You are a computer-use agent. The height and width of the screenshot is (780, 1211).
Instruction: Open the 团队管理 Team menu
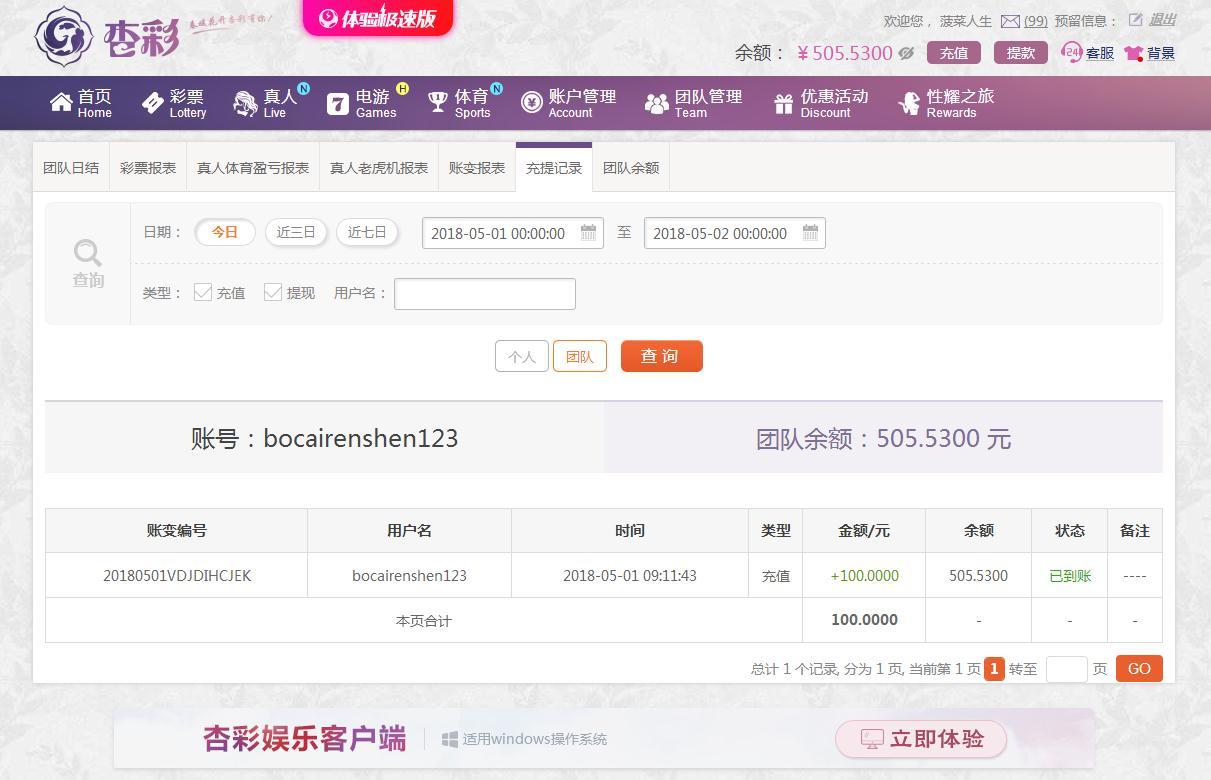(x=693, y=103)
